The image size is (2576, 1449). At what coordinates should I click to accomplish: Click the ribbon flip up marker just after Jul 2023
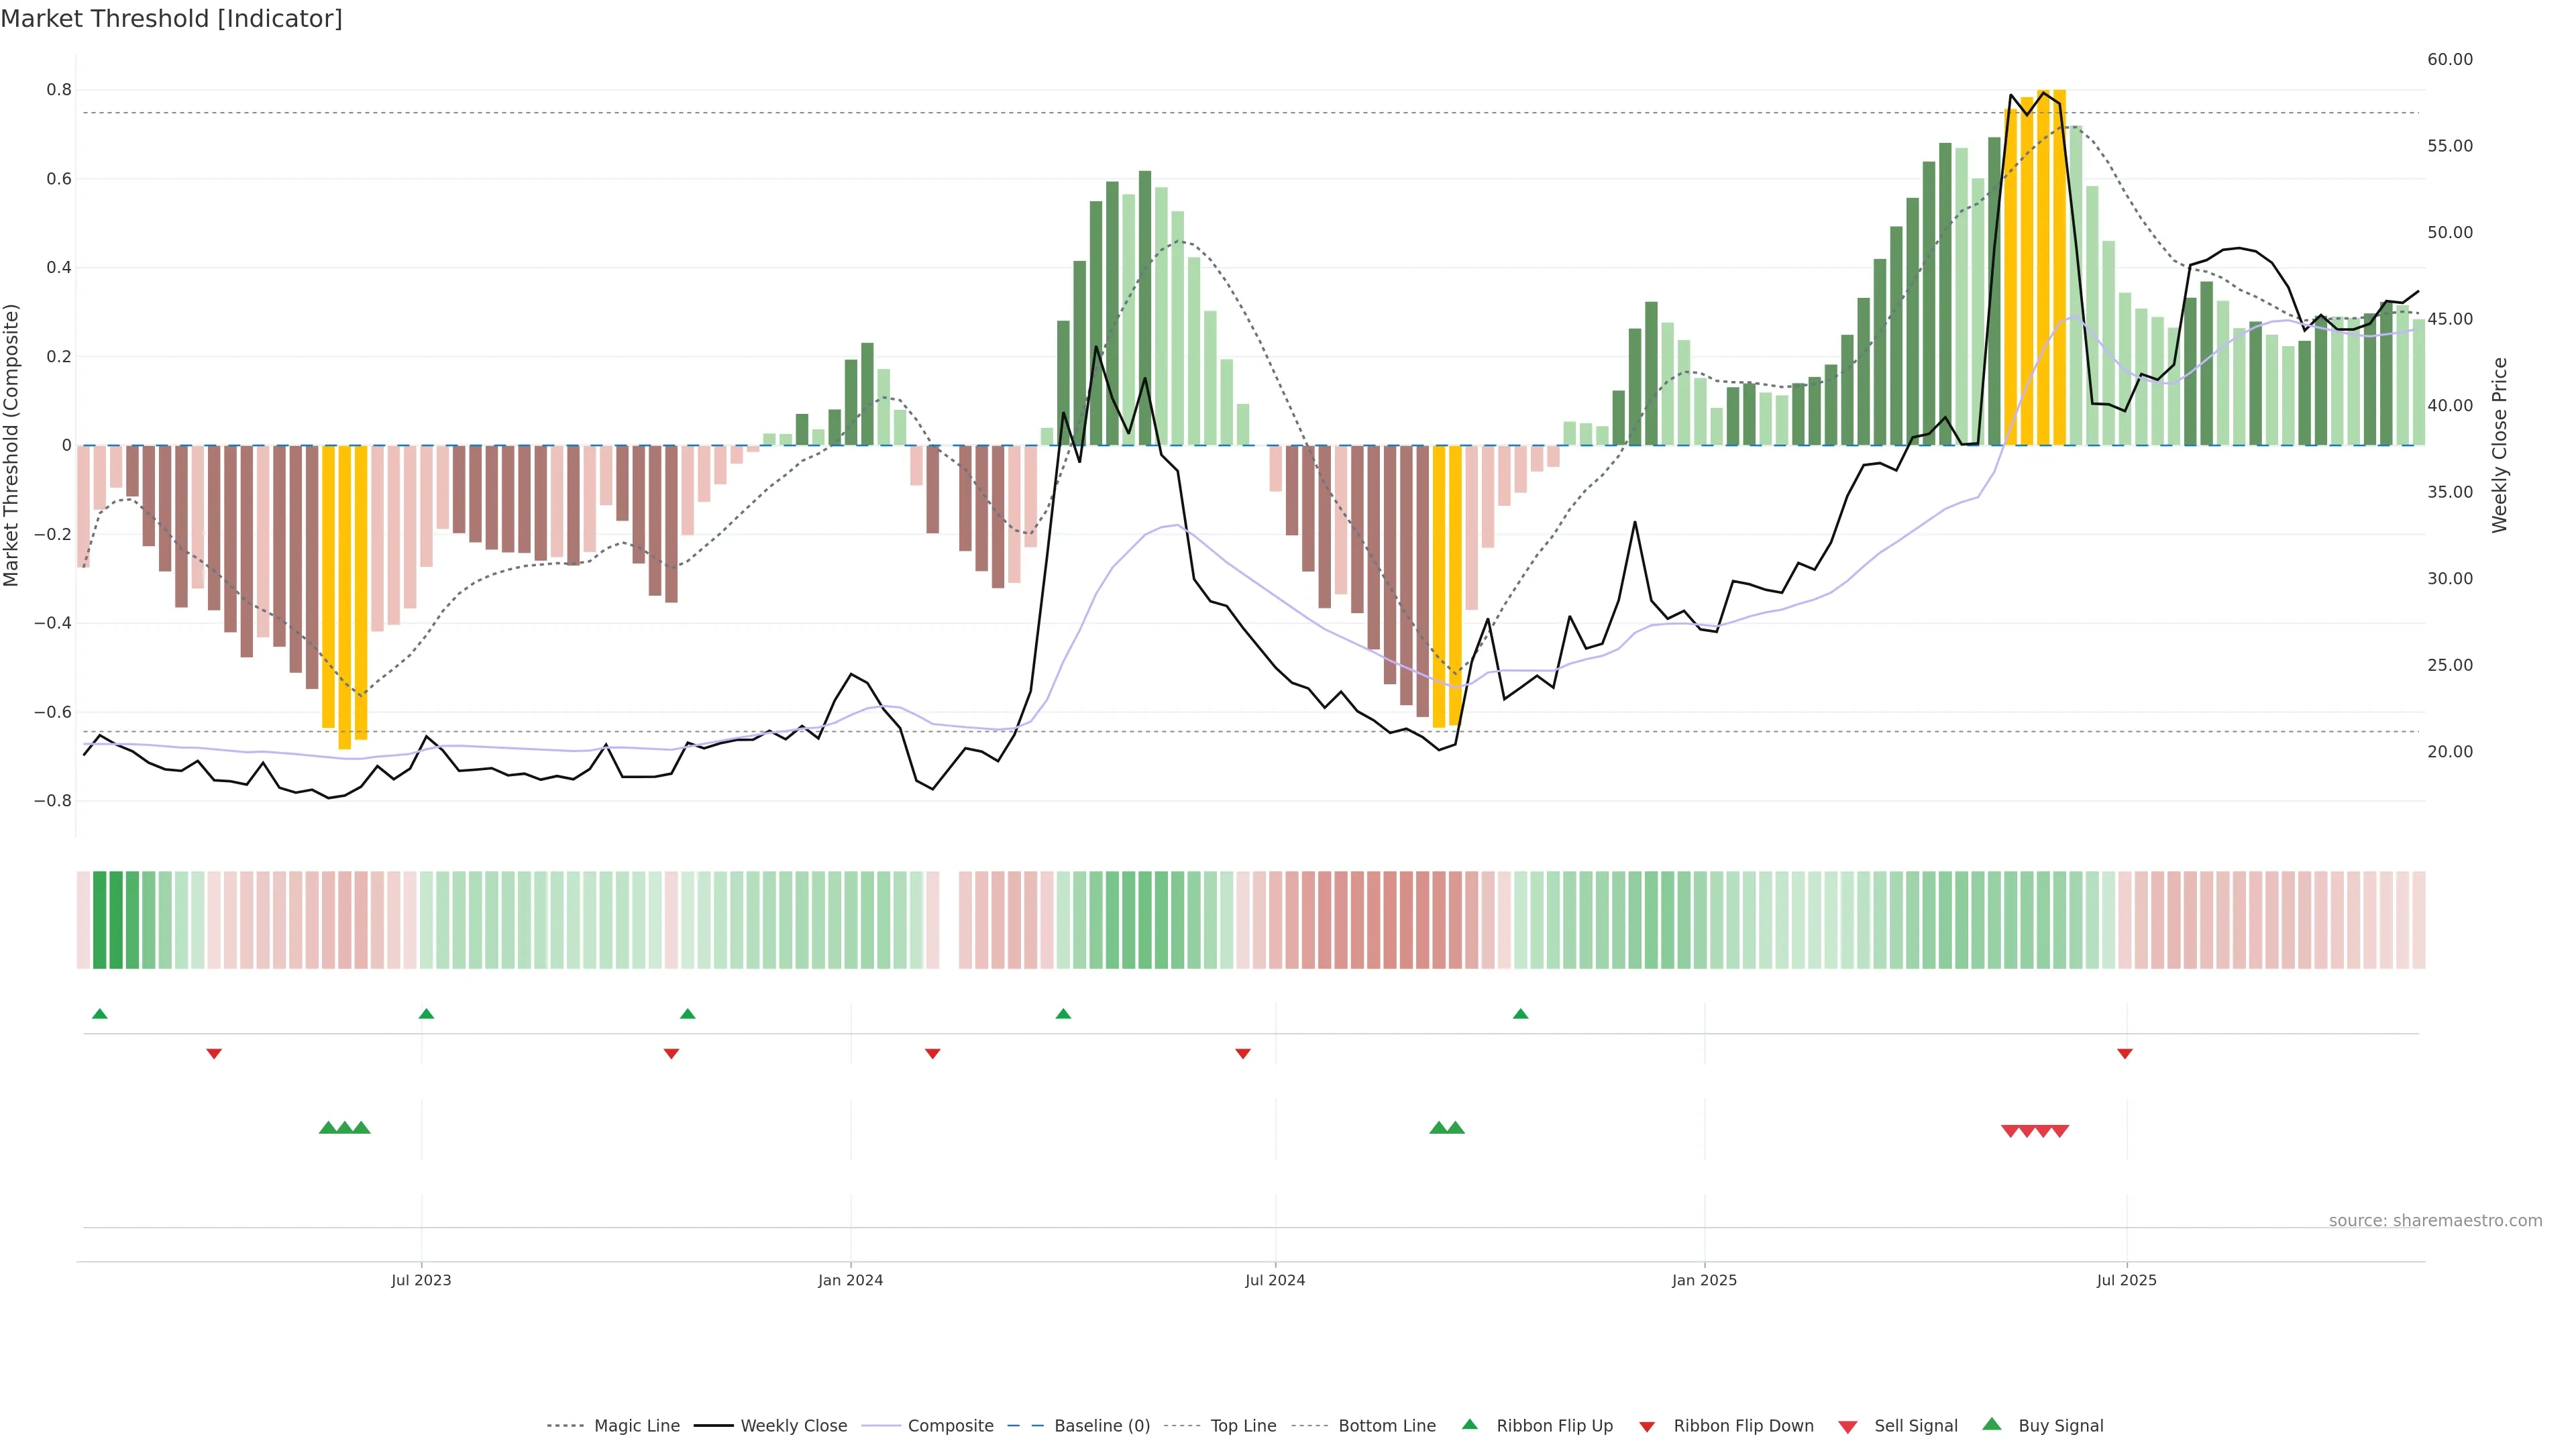426,1014
